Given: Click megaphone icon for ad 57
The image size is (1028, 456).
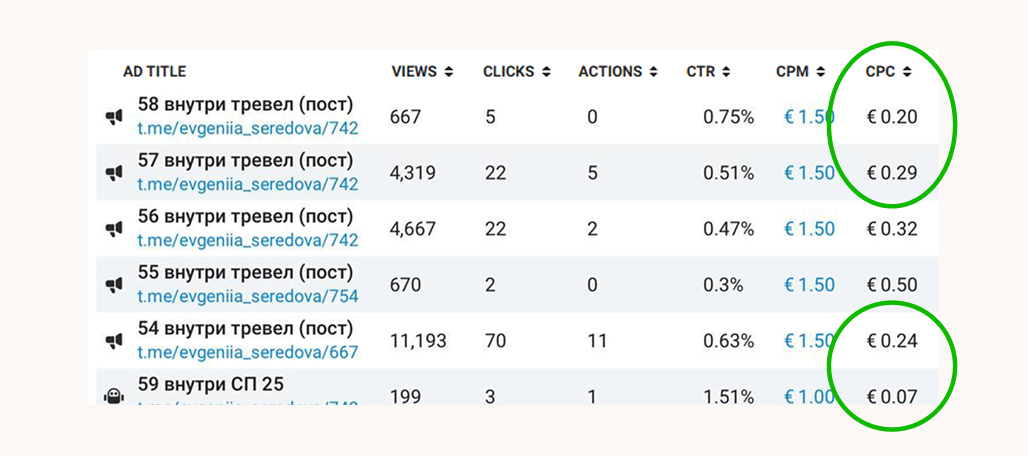Looking at the screenshot, I should pos(114,173).
